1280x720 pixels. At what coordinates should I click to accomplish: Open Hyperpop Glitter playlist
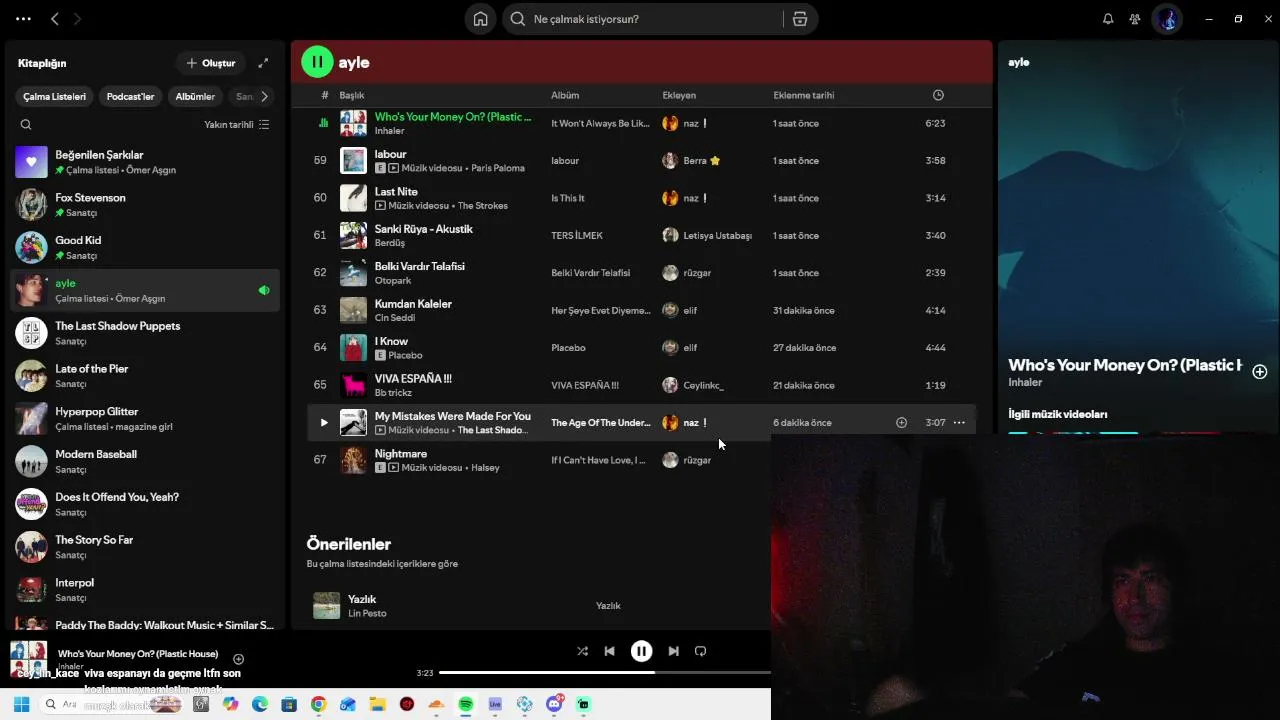click(x=145, y=418)
